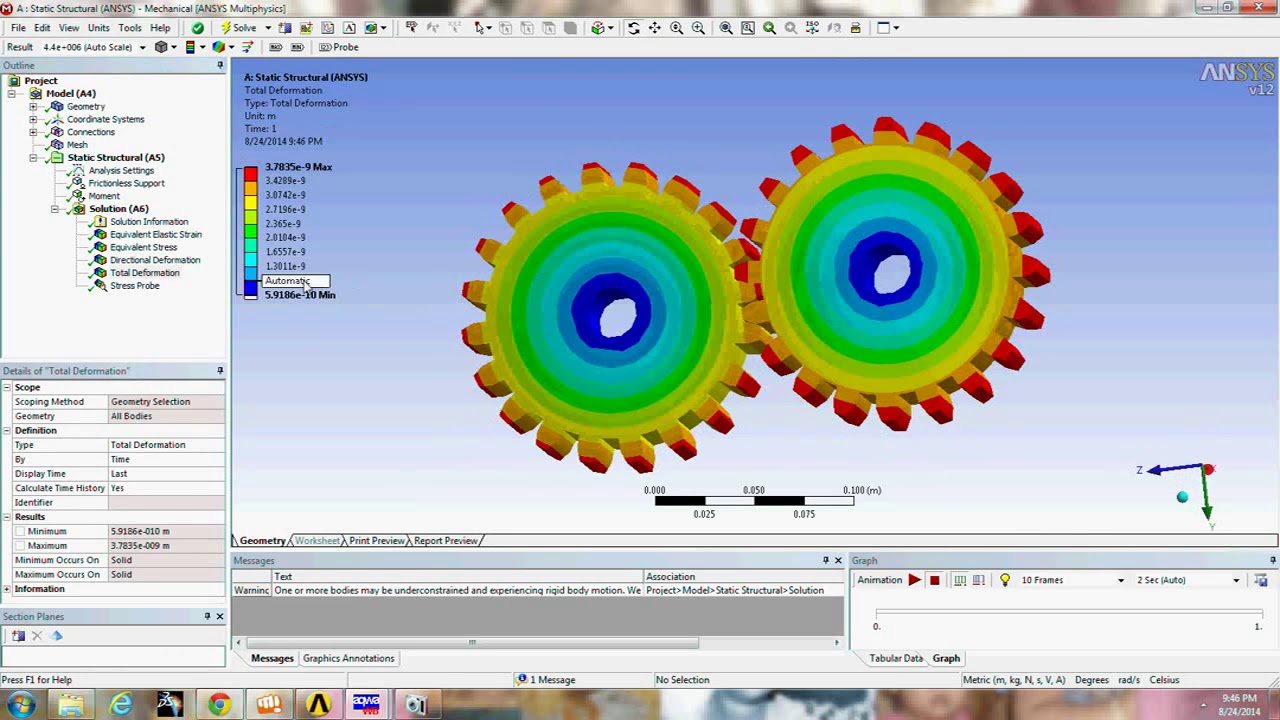The image size is (1280, 720).
Task: Collapse the Definition section in Details
Action: [7, 430]
